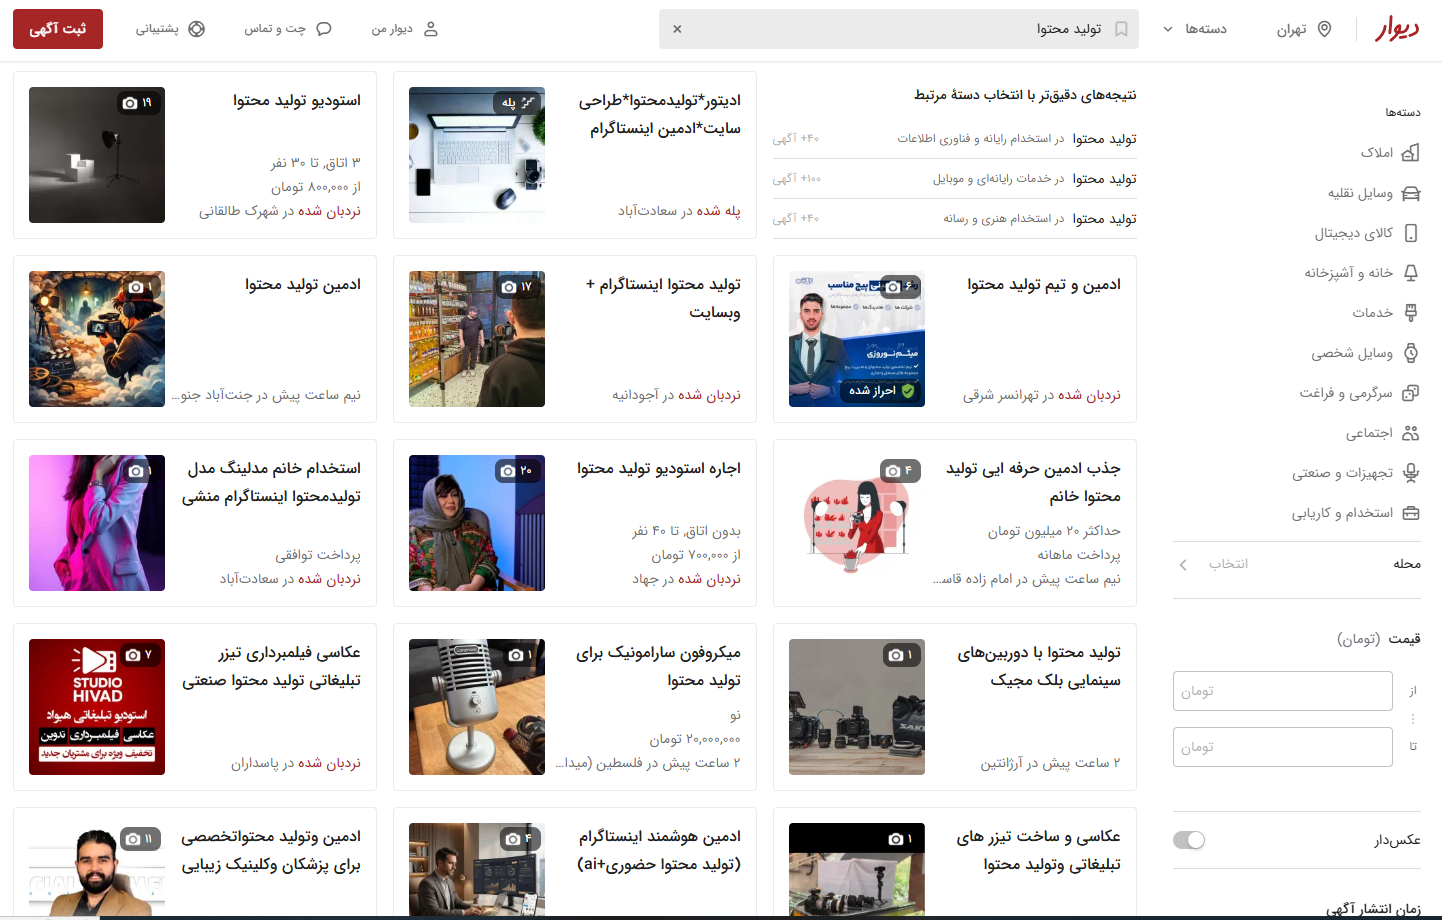The width and height of the screenshot is (1442, 920).
Task: Toggle the photos-only (عکس‌دار) switch
Action: (1189, 840)
